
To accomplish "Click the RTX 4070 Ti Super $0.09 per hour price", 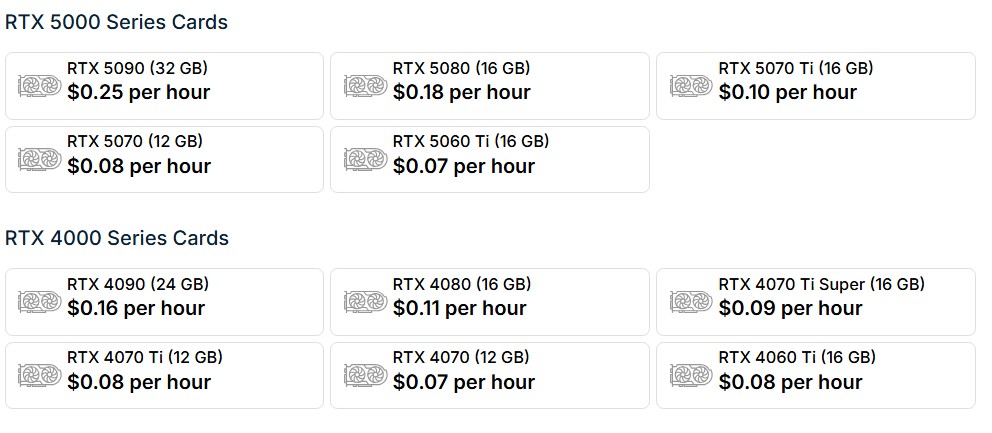I will [790, 308].
